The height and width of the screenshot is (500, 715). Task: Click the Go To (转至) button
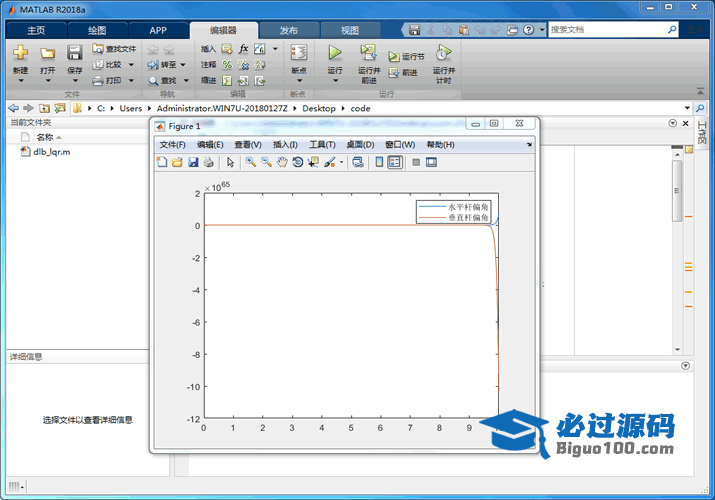pyautogui.click(x=161, y=65)
